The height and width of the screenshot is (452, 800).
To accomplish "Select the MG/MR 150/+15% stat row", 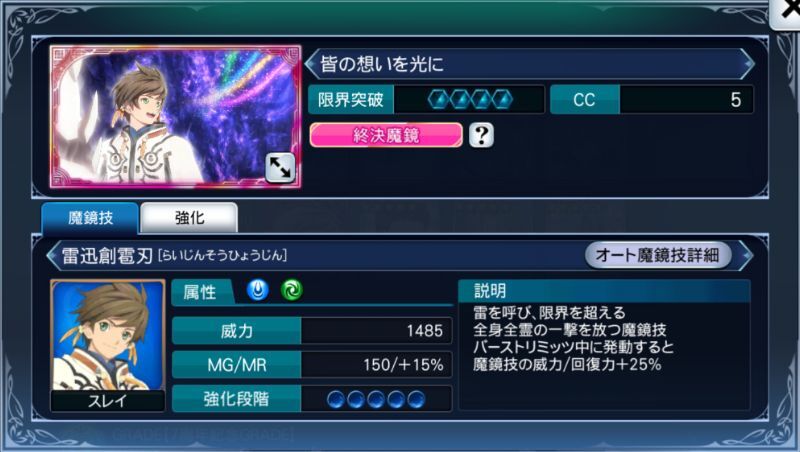I will click(x=312, y=365).
